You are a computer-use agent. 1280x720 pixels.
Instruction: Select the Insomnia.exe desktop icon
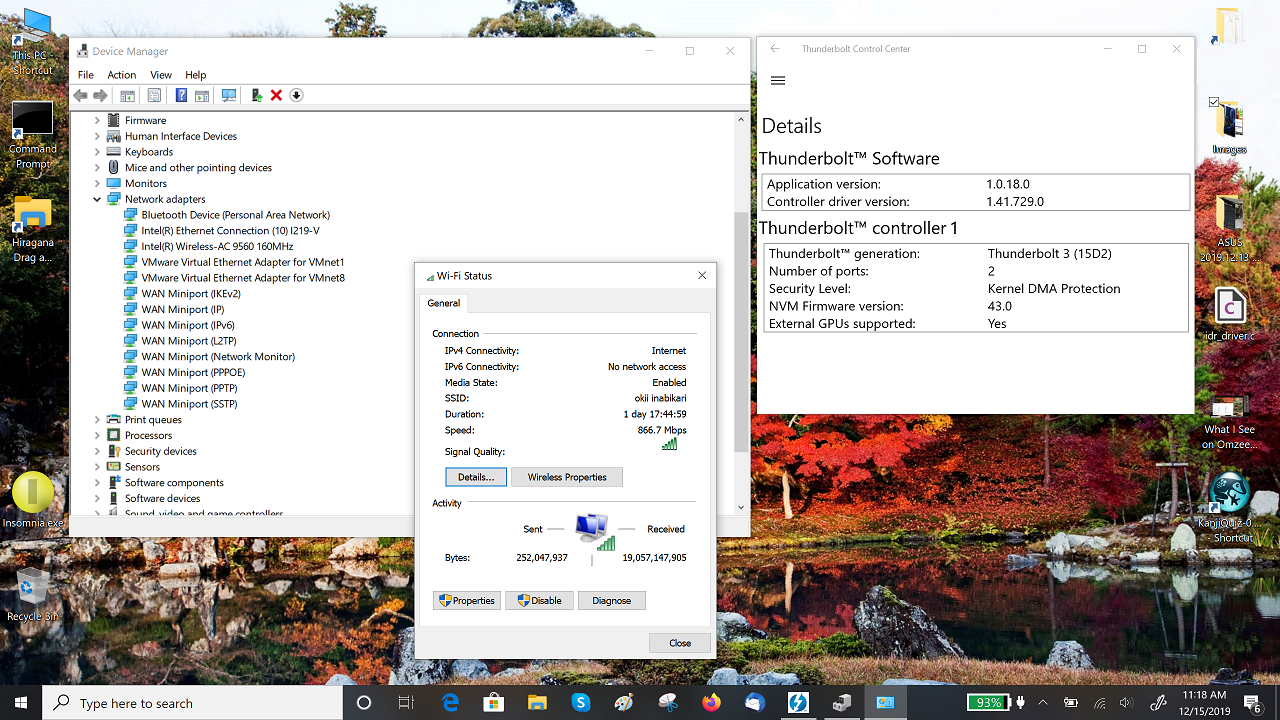[32, 500]
